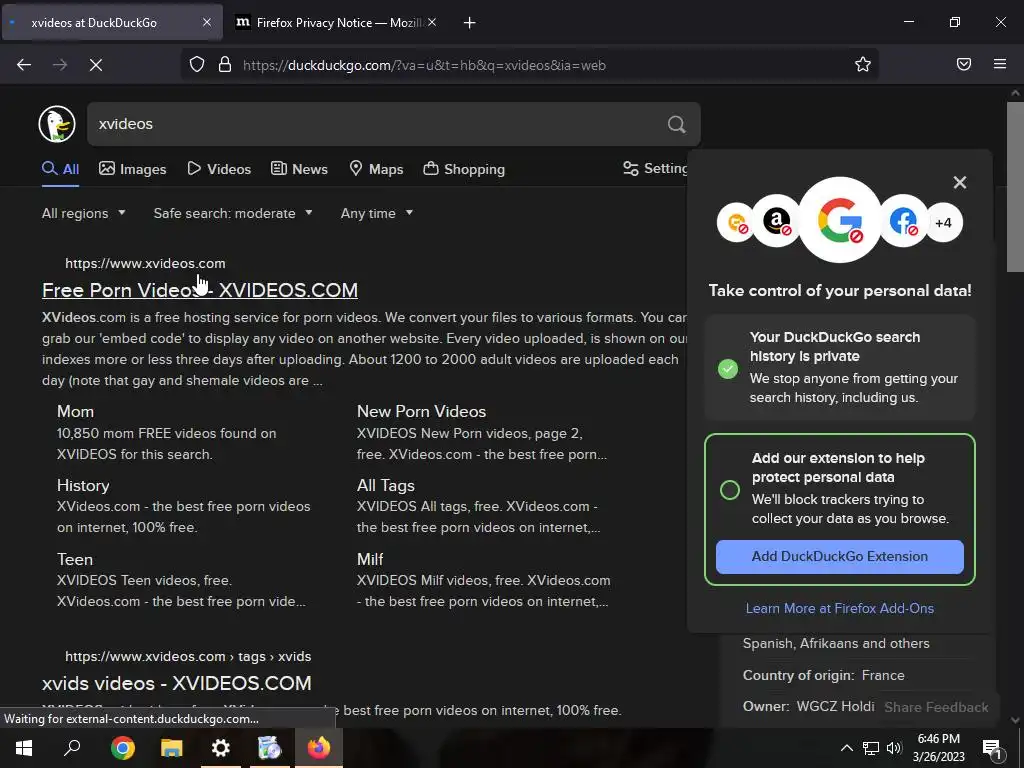Open the Windows Start menu
This screenshot has width=1024, height=768.
(x=24, y=748)
